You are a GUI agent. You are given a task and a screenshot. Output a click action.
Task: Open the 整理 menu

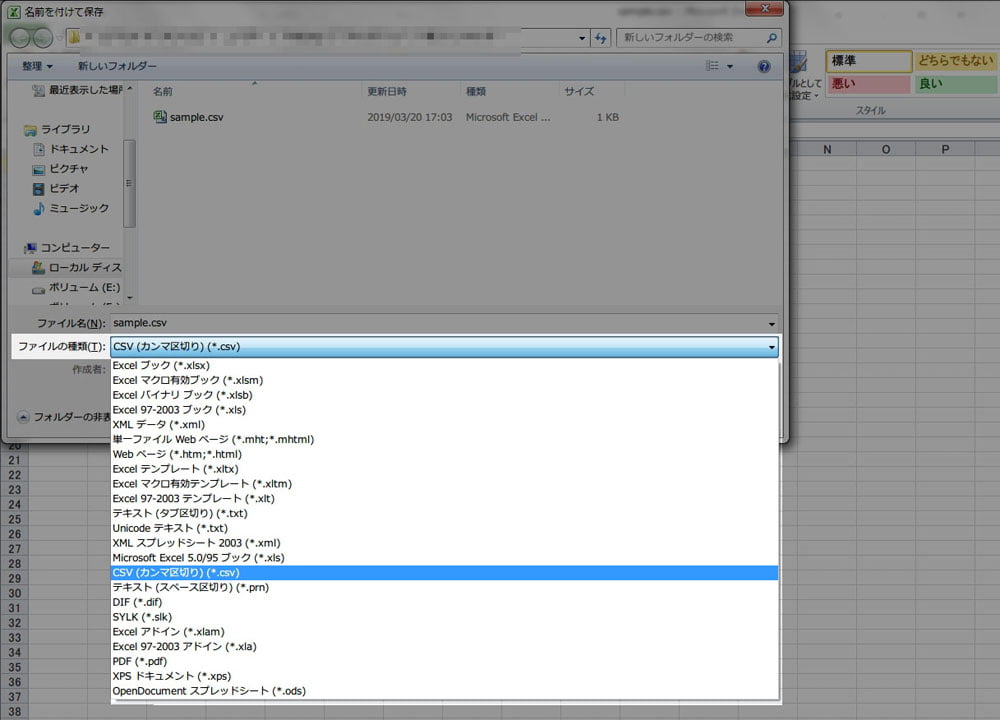(37, 66)
